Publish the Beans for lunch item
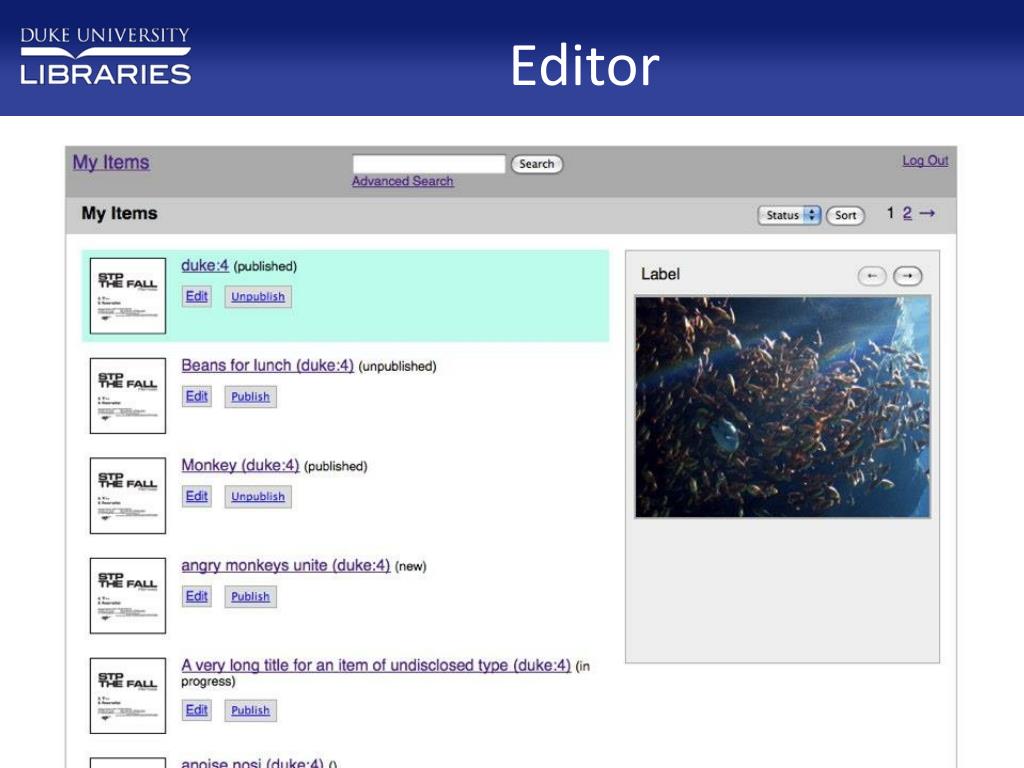Screen dimensions: 1024x768 pos(250,396)
